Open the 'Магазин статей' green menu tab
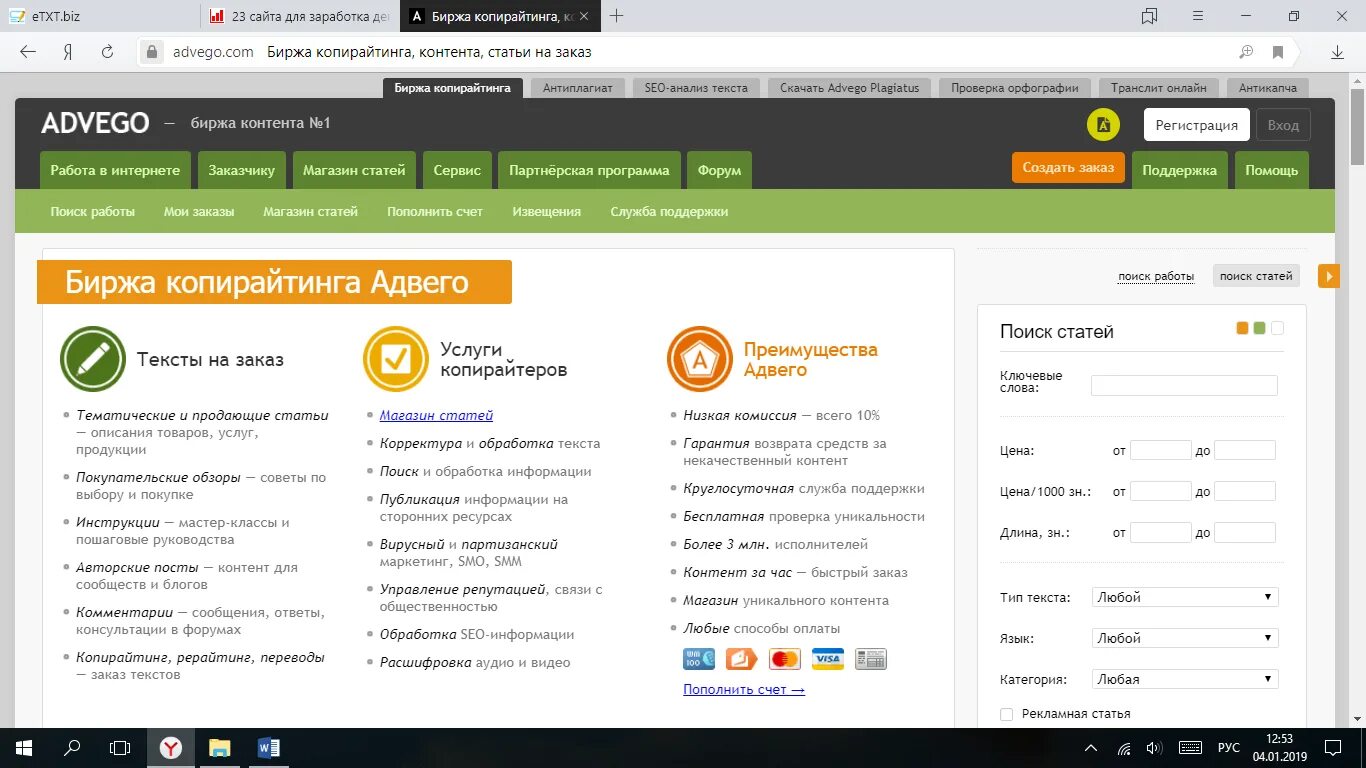Screen dimensions: 1366x768 point(354,170)
